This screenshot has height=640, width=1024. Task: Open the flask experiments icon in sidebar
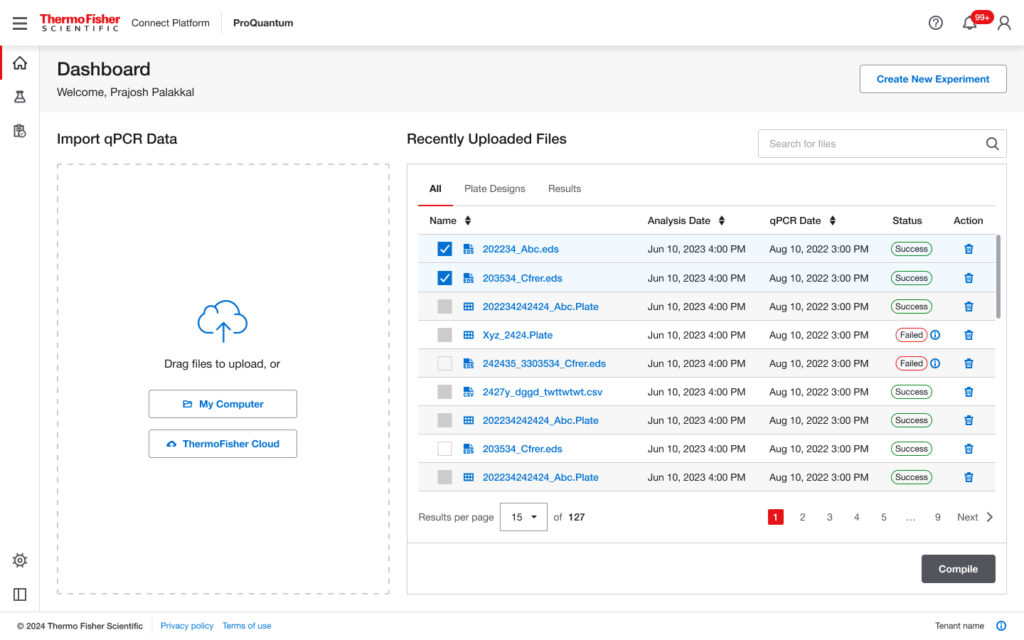20,97
